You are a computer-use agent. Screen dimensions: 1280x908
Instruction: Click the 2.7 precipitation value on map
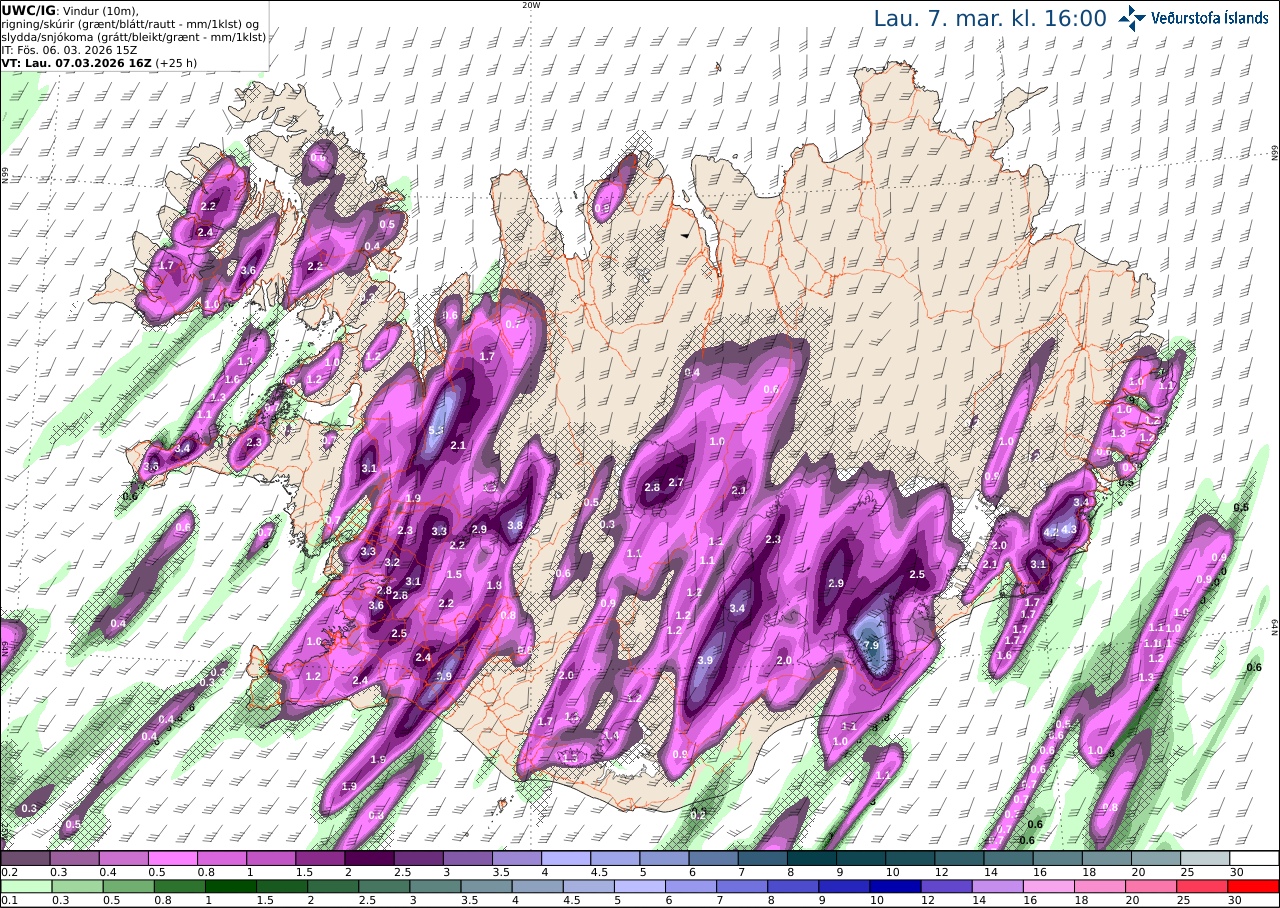(x=676, y=482)
